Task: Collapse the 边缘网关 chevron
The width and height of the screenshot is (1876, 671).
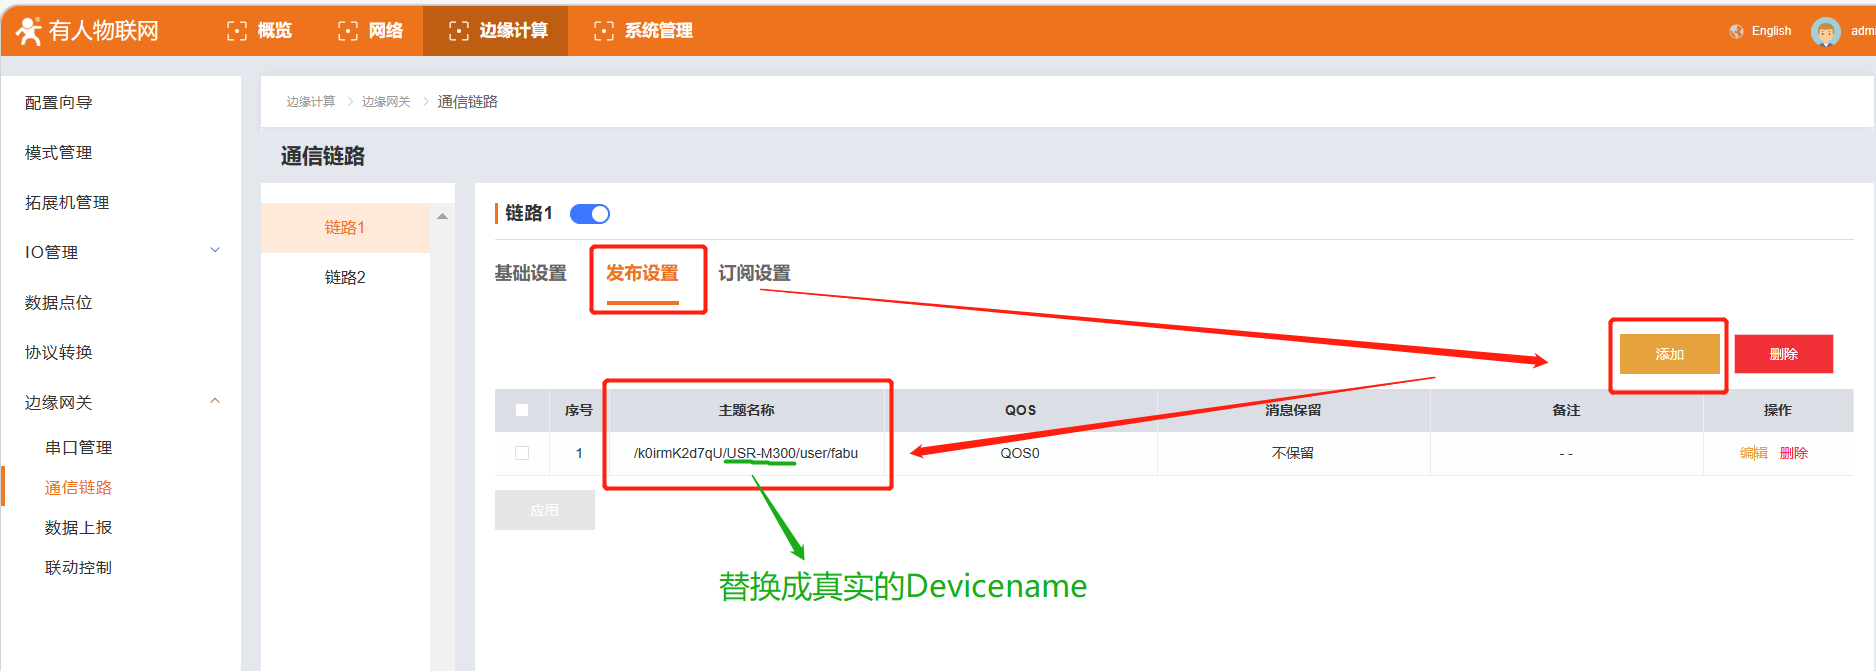Action: (x=215, y=401)
